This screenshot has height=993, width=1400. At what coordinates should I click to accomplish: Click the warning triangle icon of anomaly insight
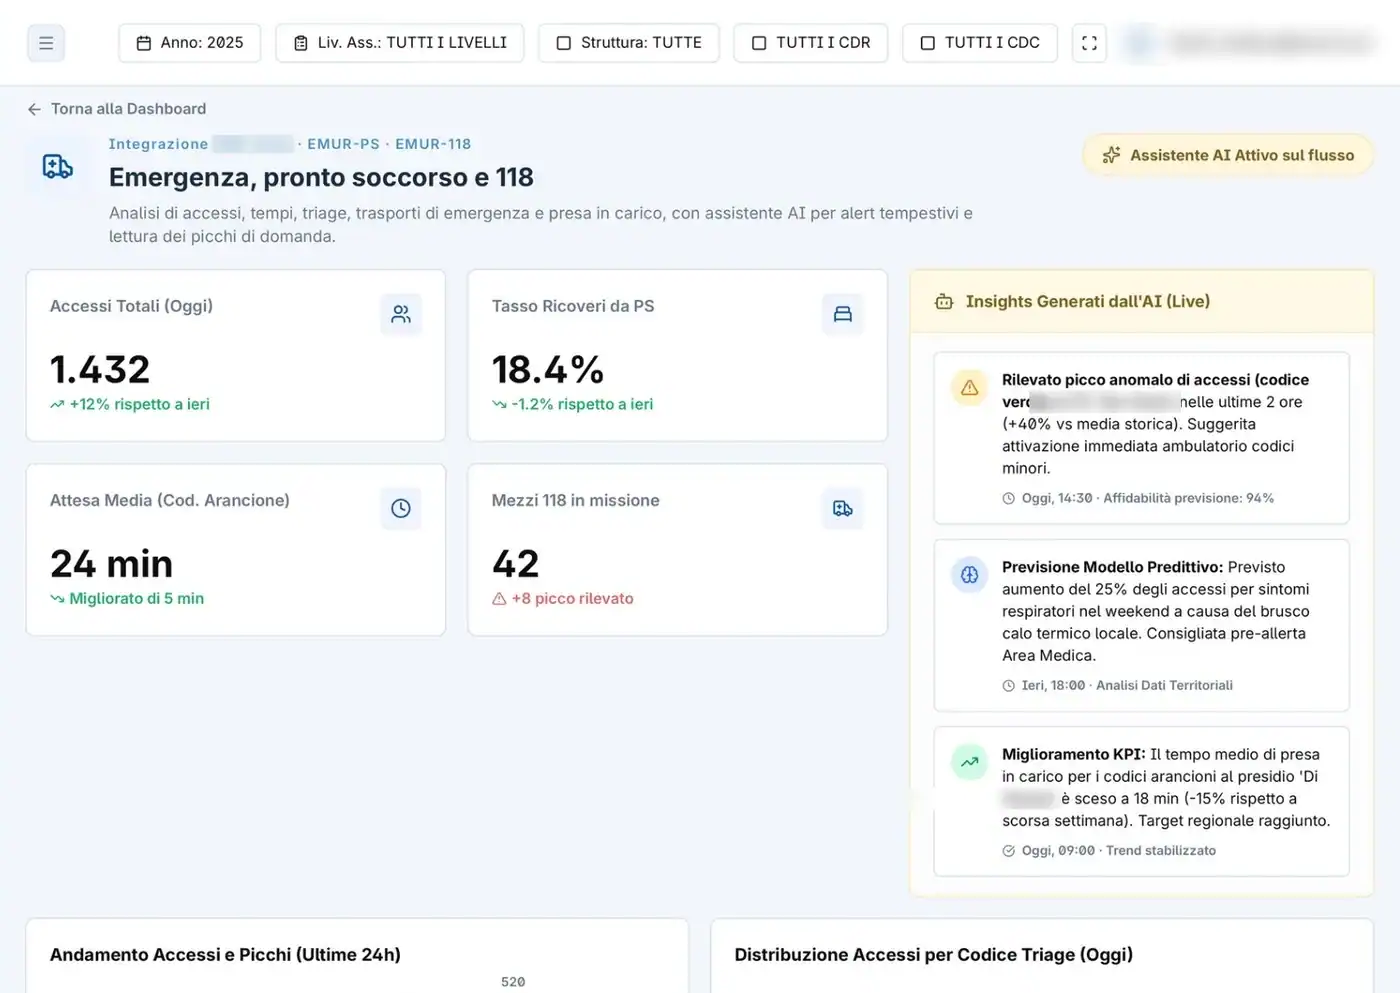(969, 388)
